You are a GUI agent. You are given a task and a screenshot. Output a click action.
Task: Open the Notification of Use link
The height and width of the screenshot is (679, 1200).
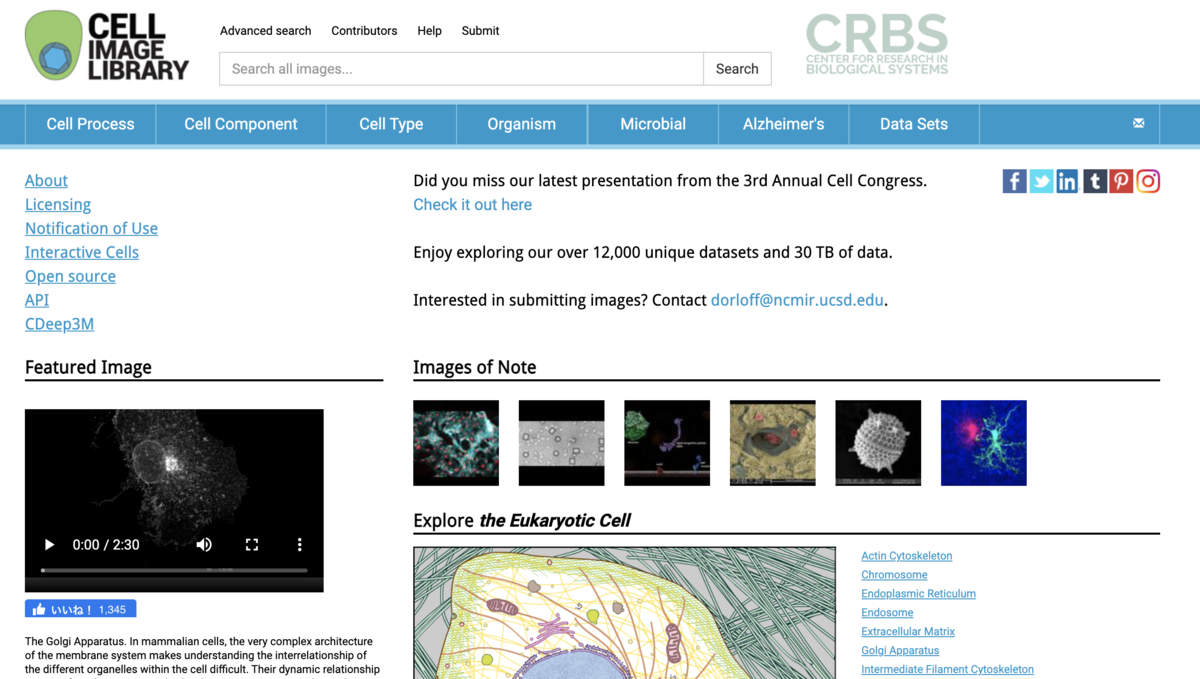[x=91, y=229]
